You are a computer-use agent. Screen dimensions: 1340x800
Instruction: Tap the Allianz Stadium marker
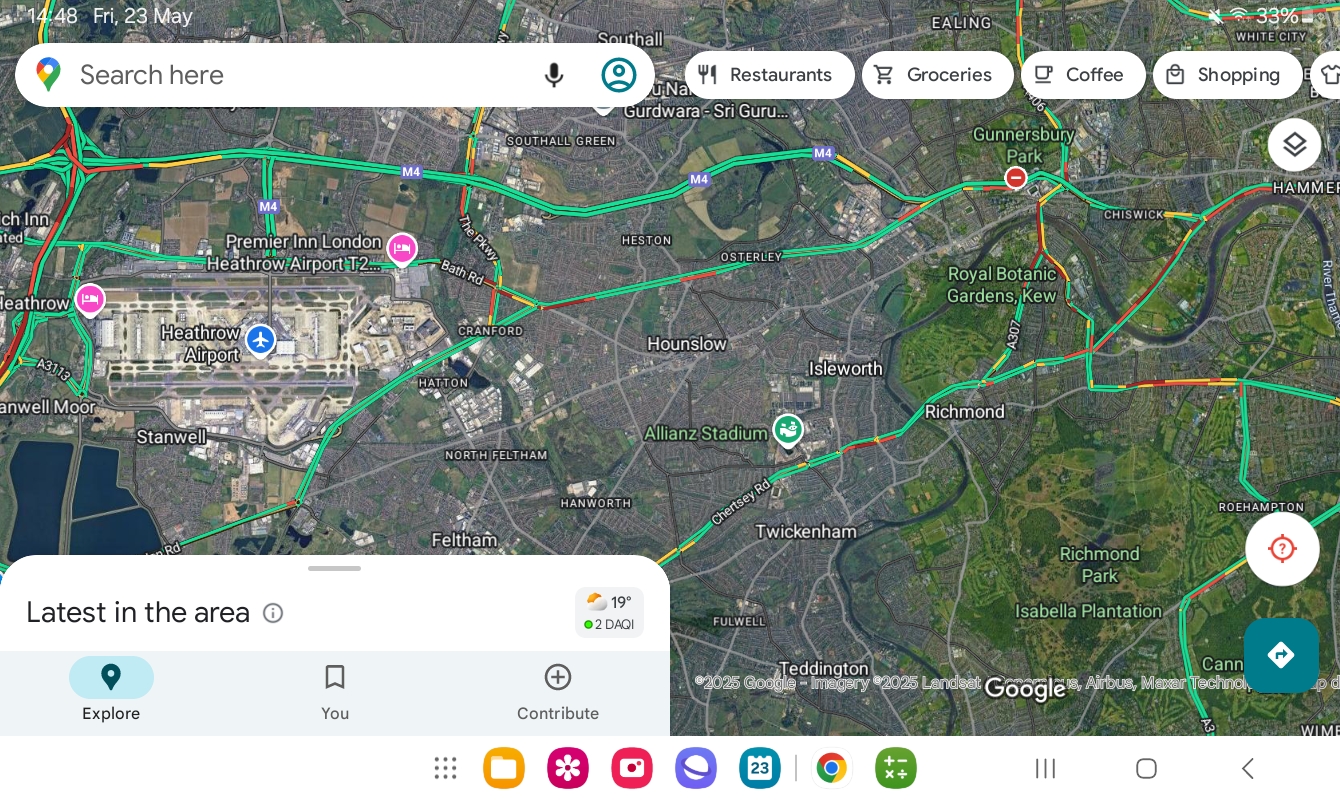788,431
